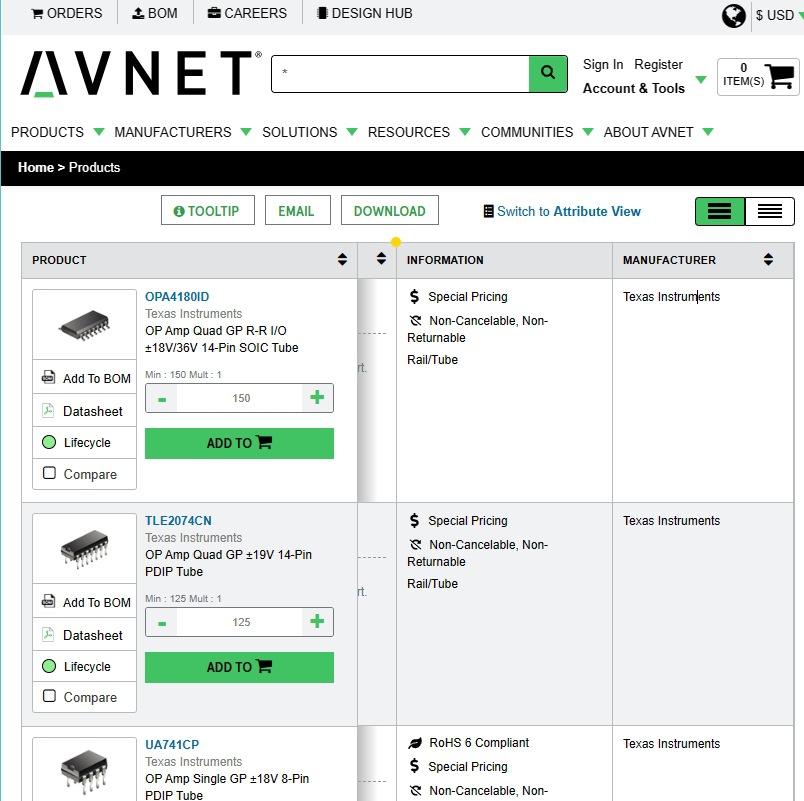Open the TLE2074CN product link
The image size is (804, 801).
[x=178, y=521]
